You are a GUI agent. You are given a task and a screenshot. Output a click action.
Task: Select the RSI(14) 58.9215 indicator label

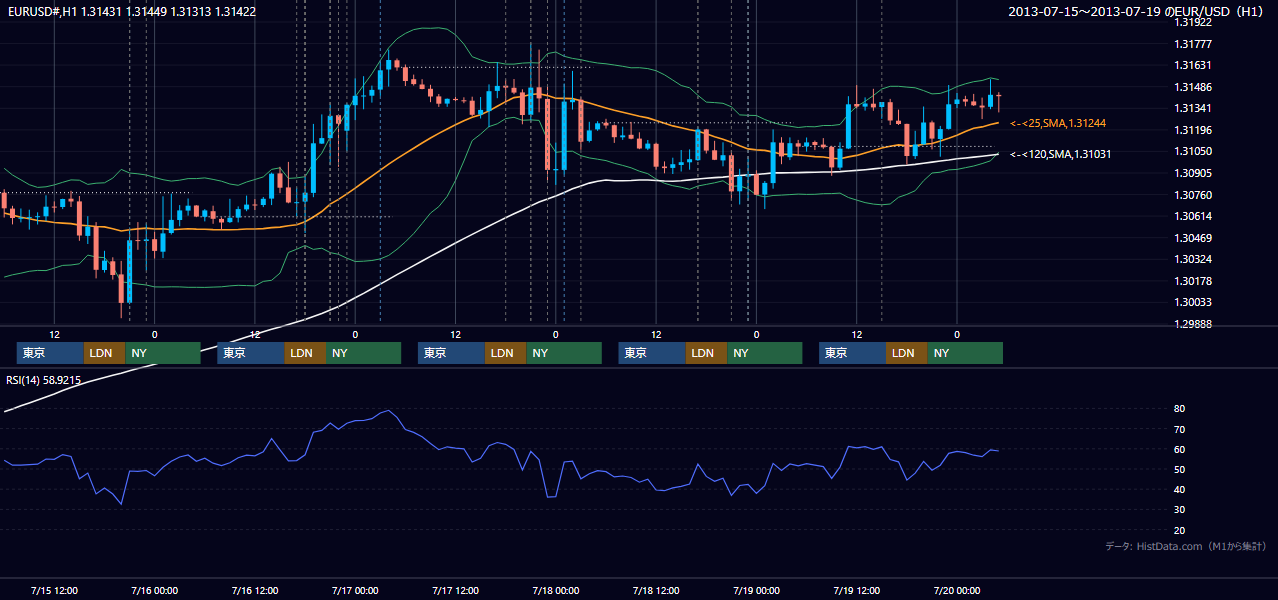point(44,381)
